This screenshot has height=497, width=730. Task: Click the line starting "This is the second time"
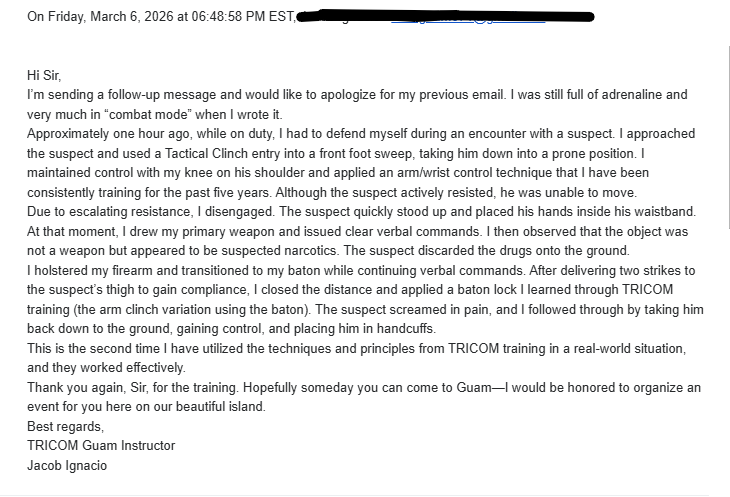coord(150,347)
